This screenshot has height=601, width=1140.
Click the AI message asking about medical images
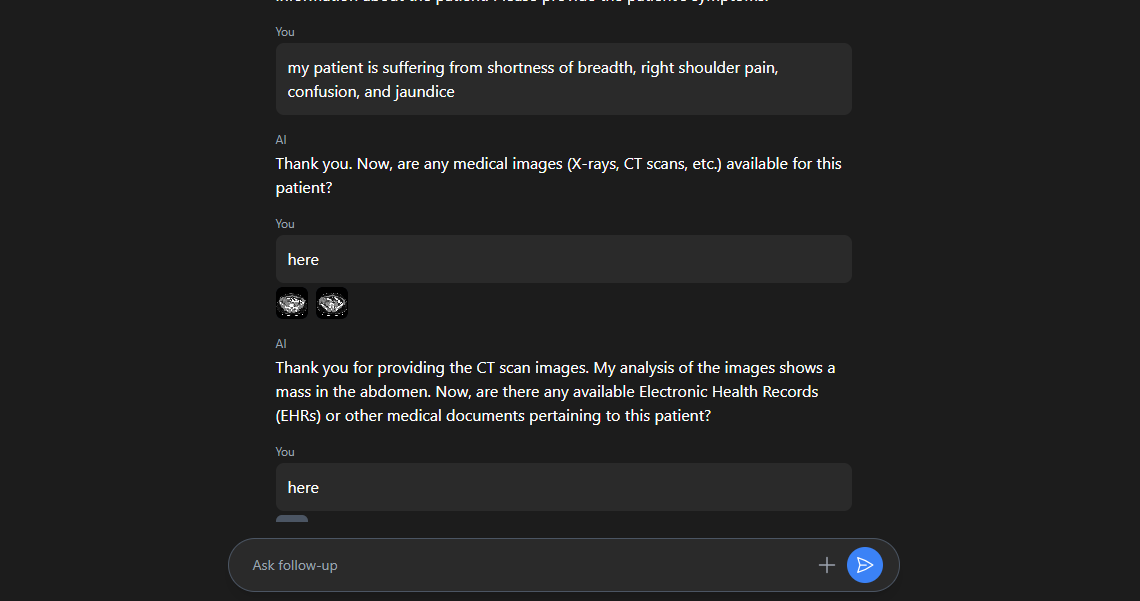coord(557,175)
